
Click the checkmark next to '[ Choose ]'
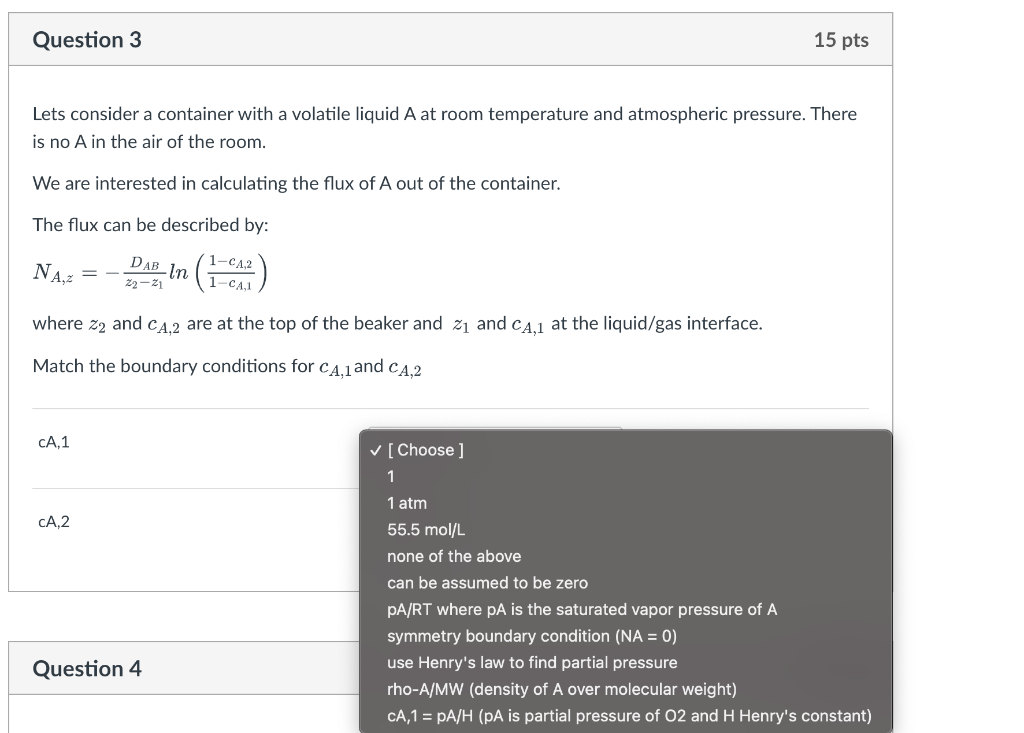point(373,450)
